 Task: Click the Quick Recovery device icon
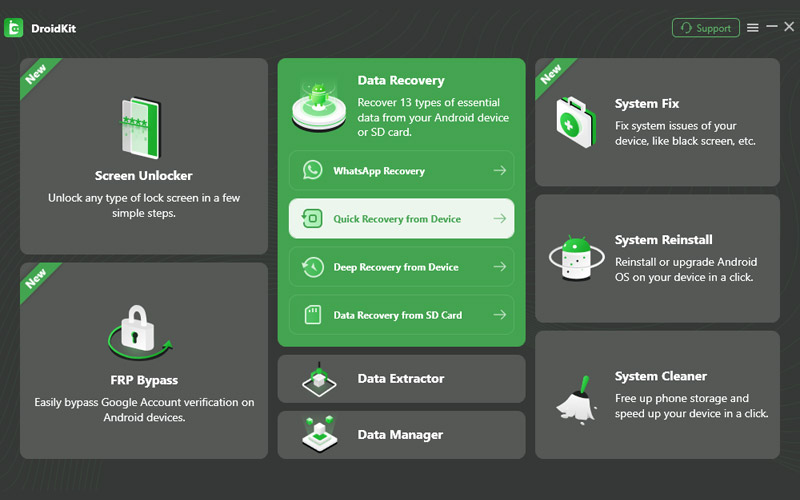312,218
